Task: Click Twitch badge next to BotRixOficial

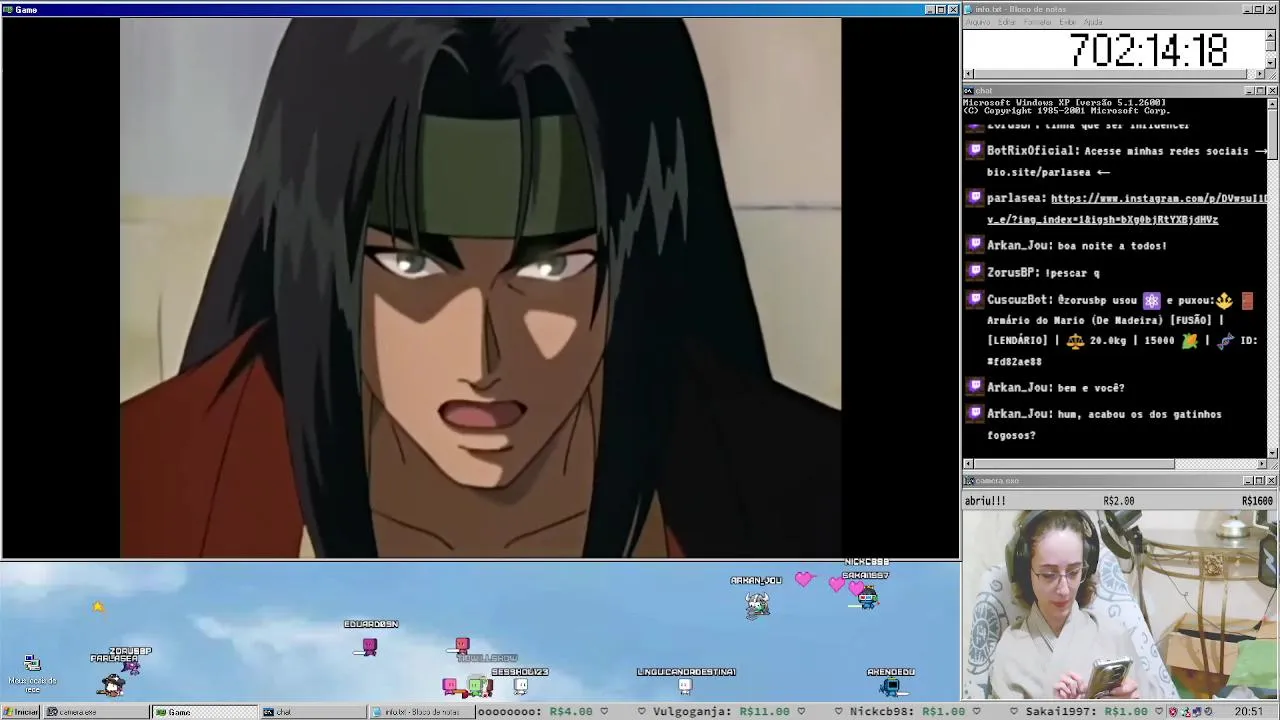Action: (975, 150)
